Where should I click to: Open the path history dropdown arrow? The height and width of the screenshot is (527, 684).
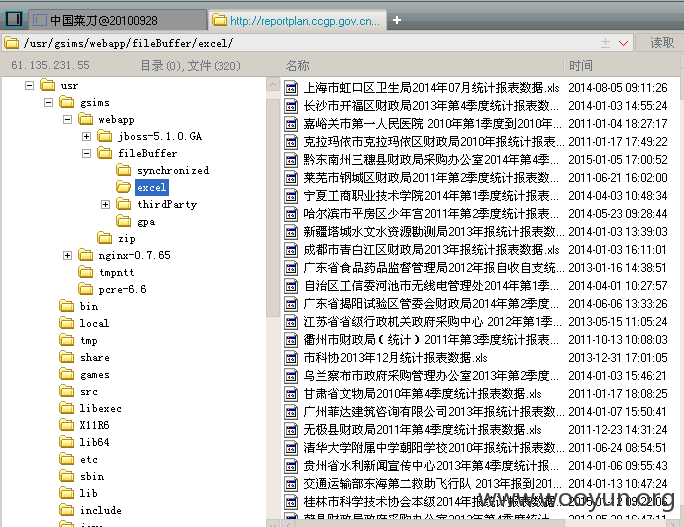click(x=624, y=43)
